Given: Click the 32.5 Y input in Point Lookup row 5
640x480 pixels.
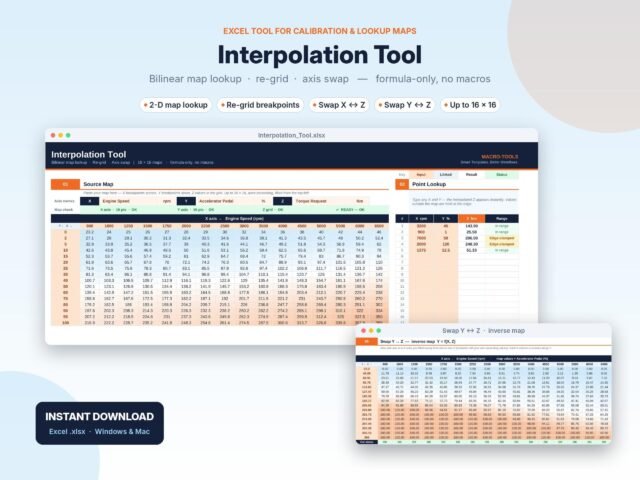Looking at the screenshot, I should pos(446,250).
